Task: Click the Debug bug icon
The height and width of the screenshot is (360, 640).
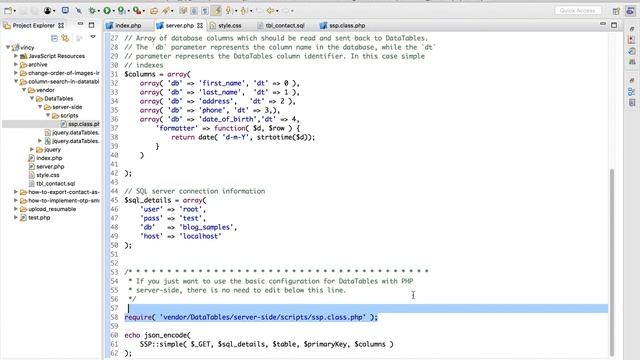Action: (92, 11)
